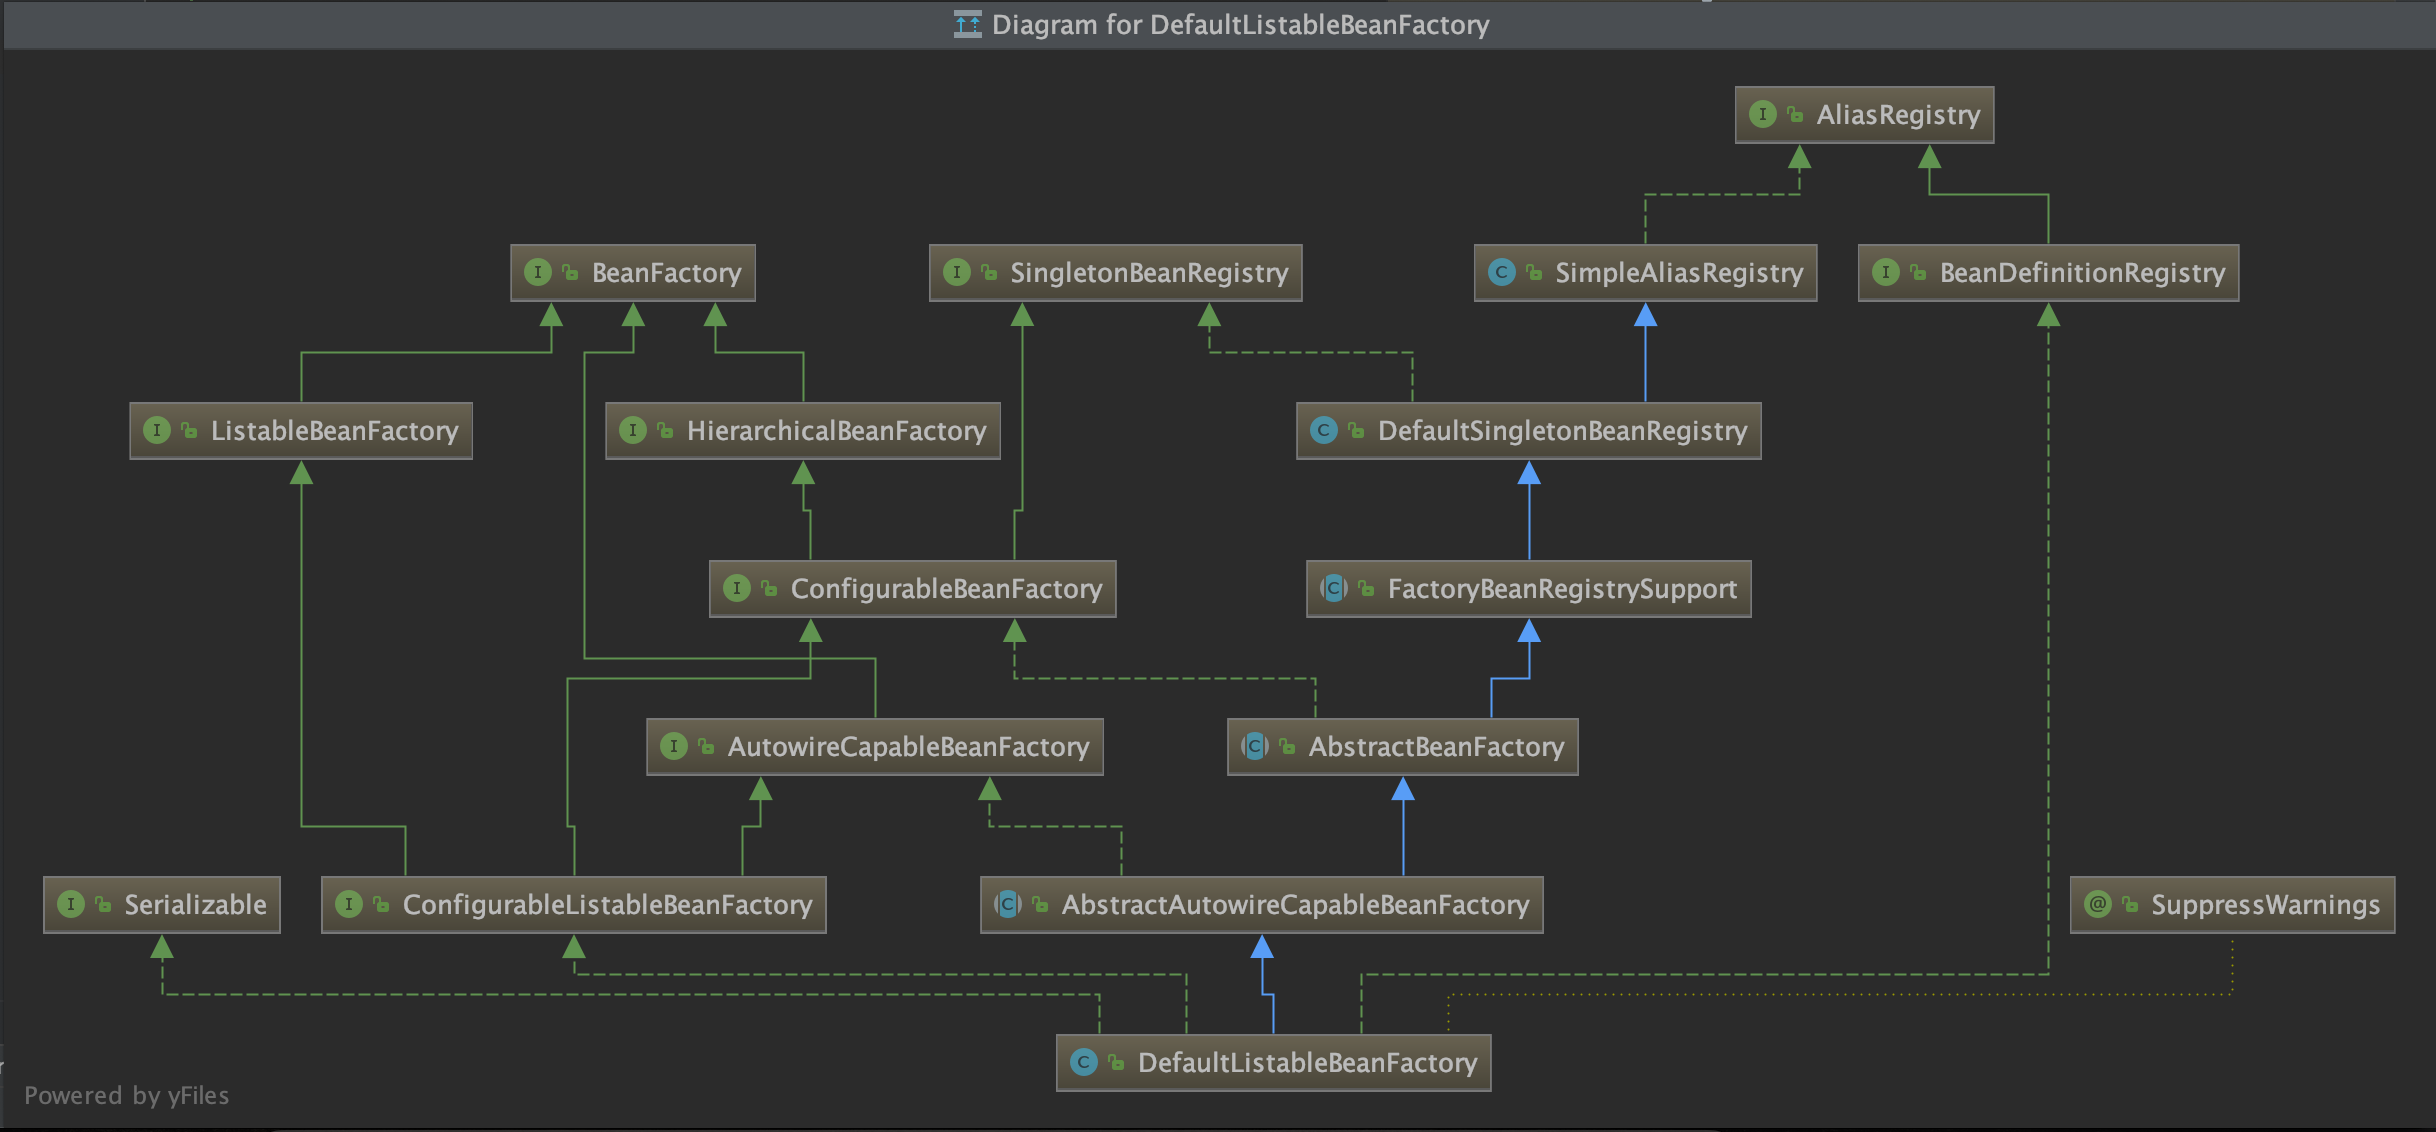Click interface icon on AutowireCapableBeanFactory
The height and width of the screenshot is (1132, 2436).
674,747
